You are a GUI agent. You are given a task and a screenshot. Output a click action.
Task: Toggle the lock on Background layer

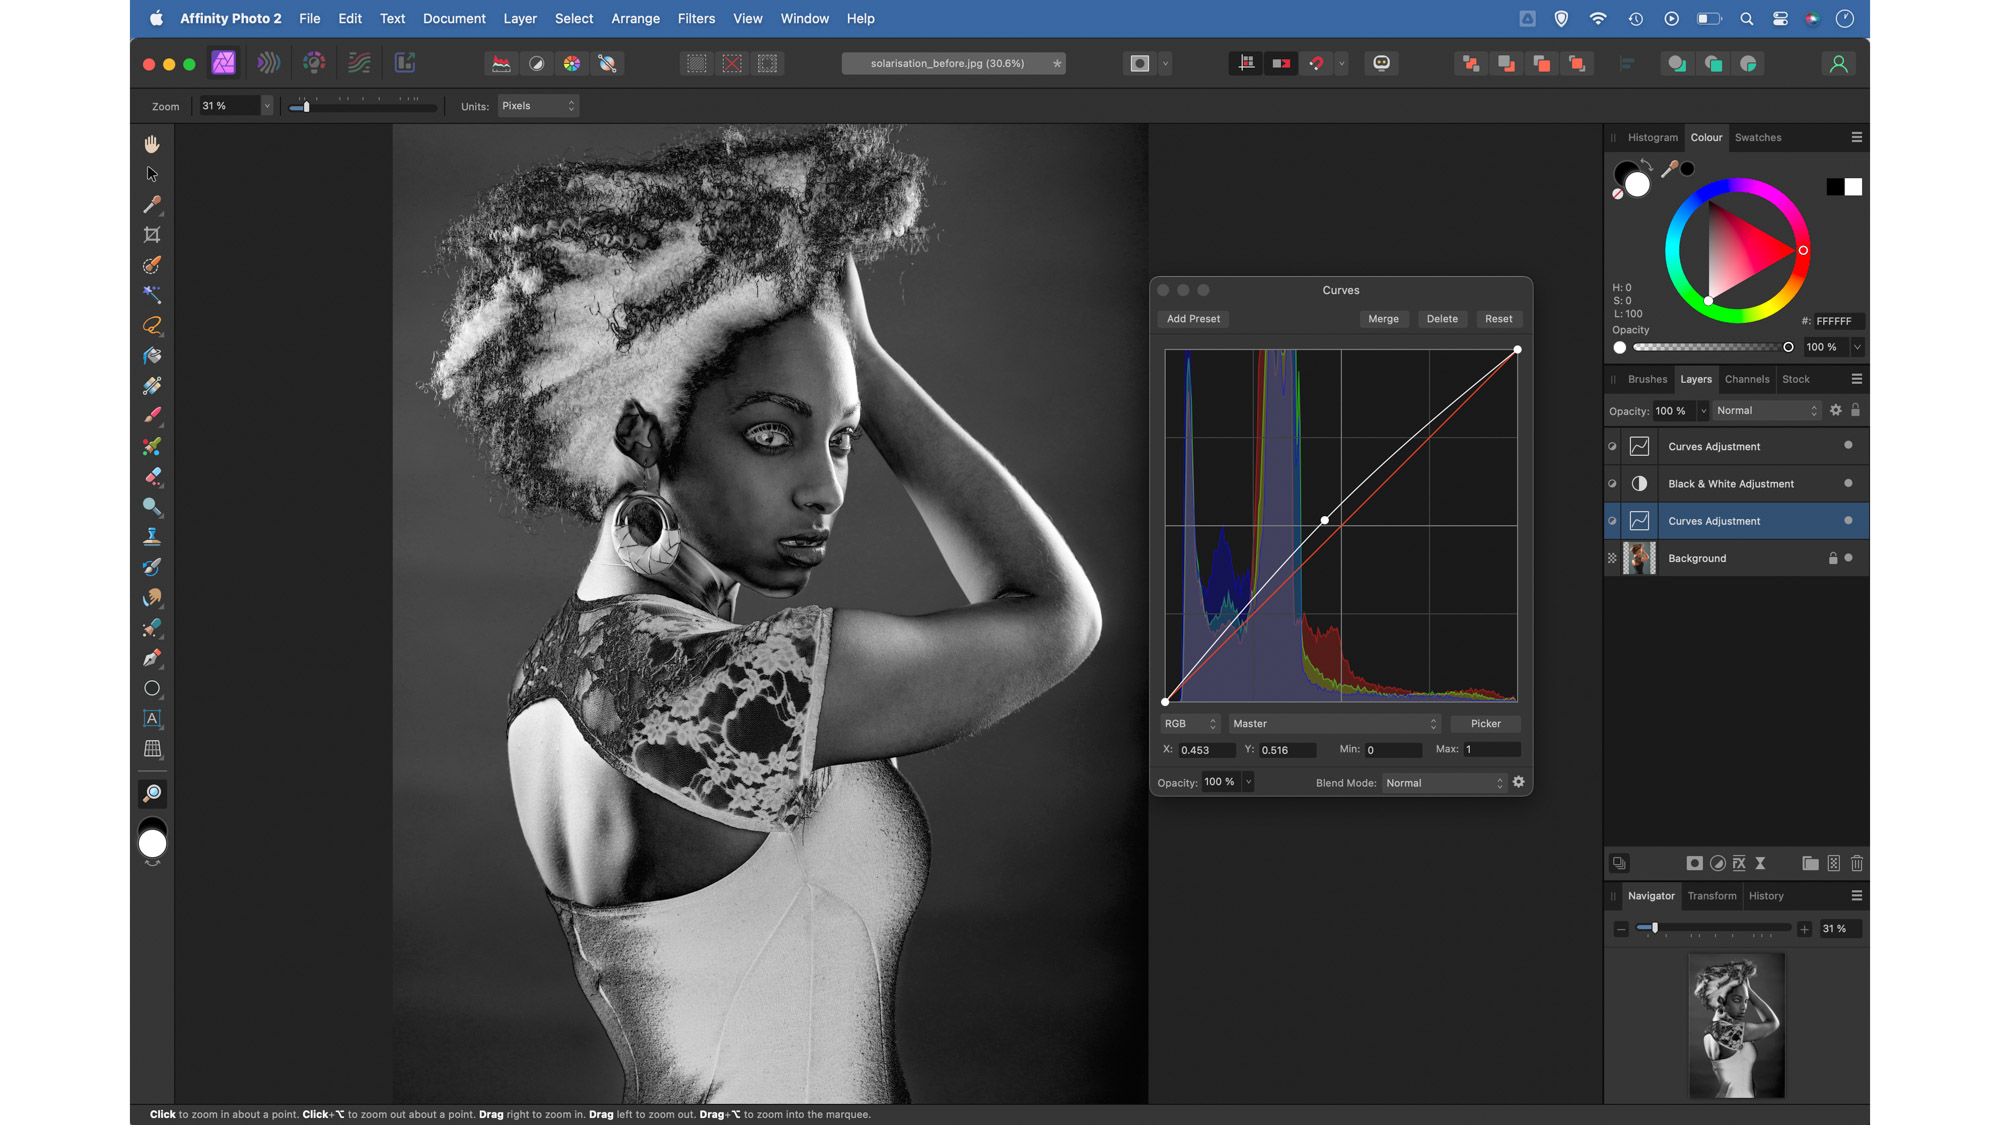[1833, 558]
